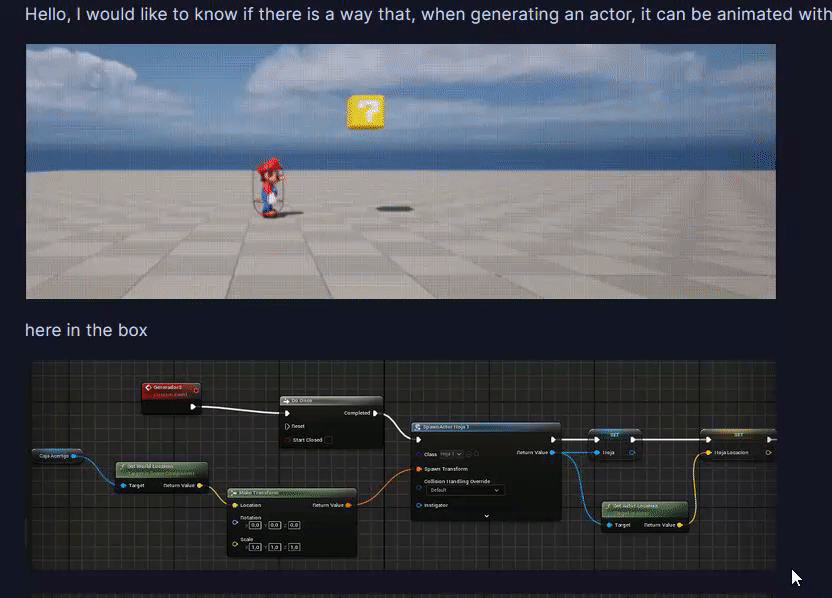Click the Generador2 event's white exec output pin
The image size is (832, 598).
pos(193,407)
